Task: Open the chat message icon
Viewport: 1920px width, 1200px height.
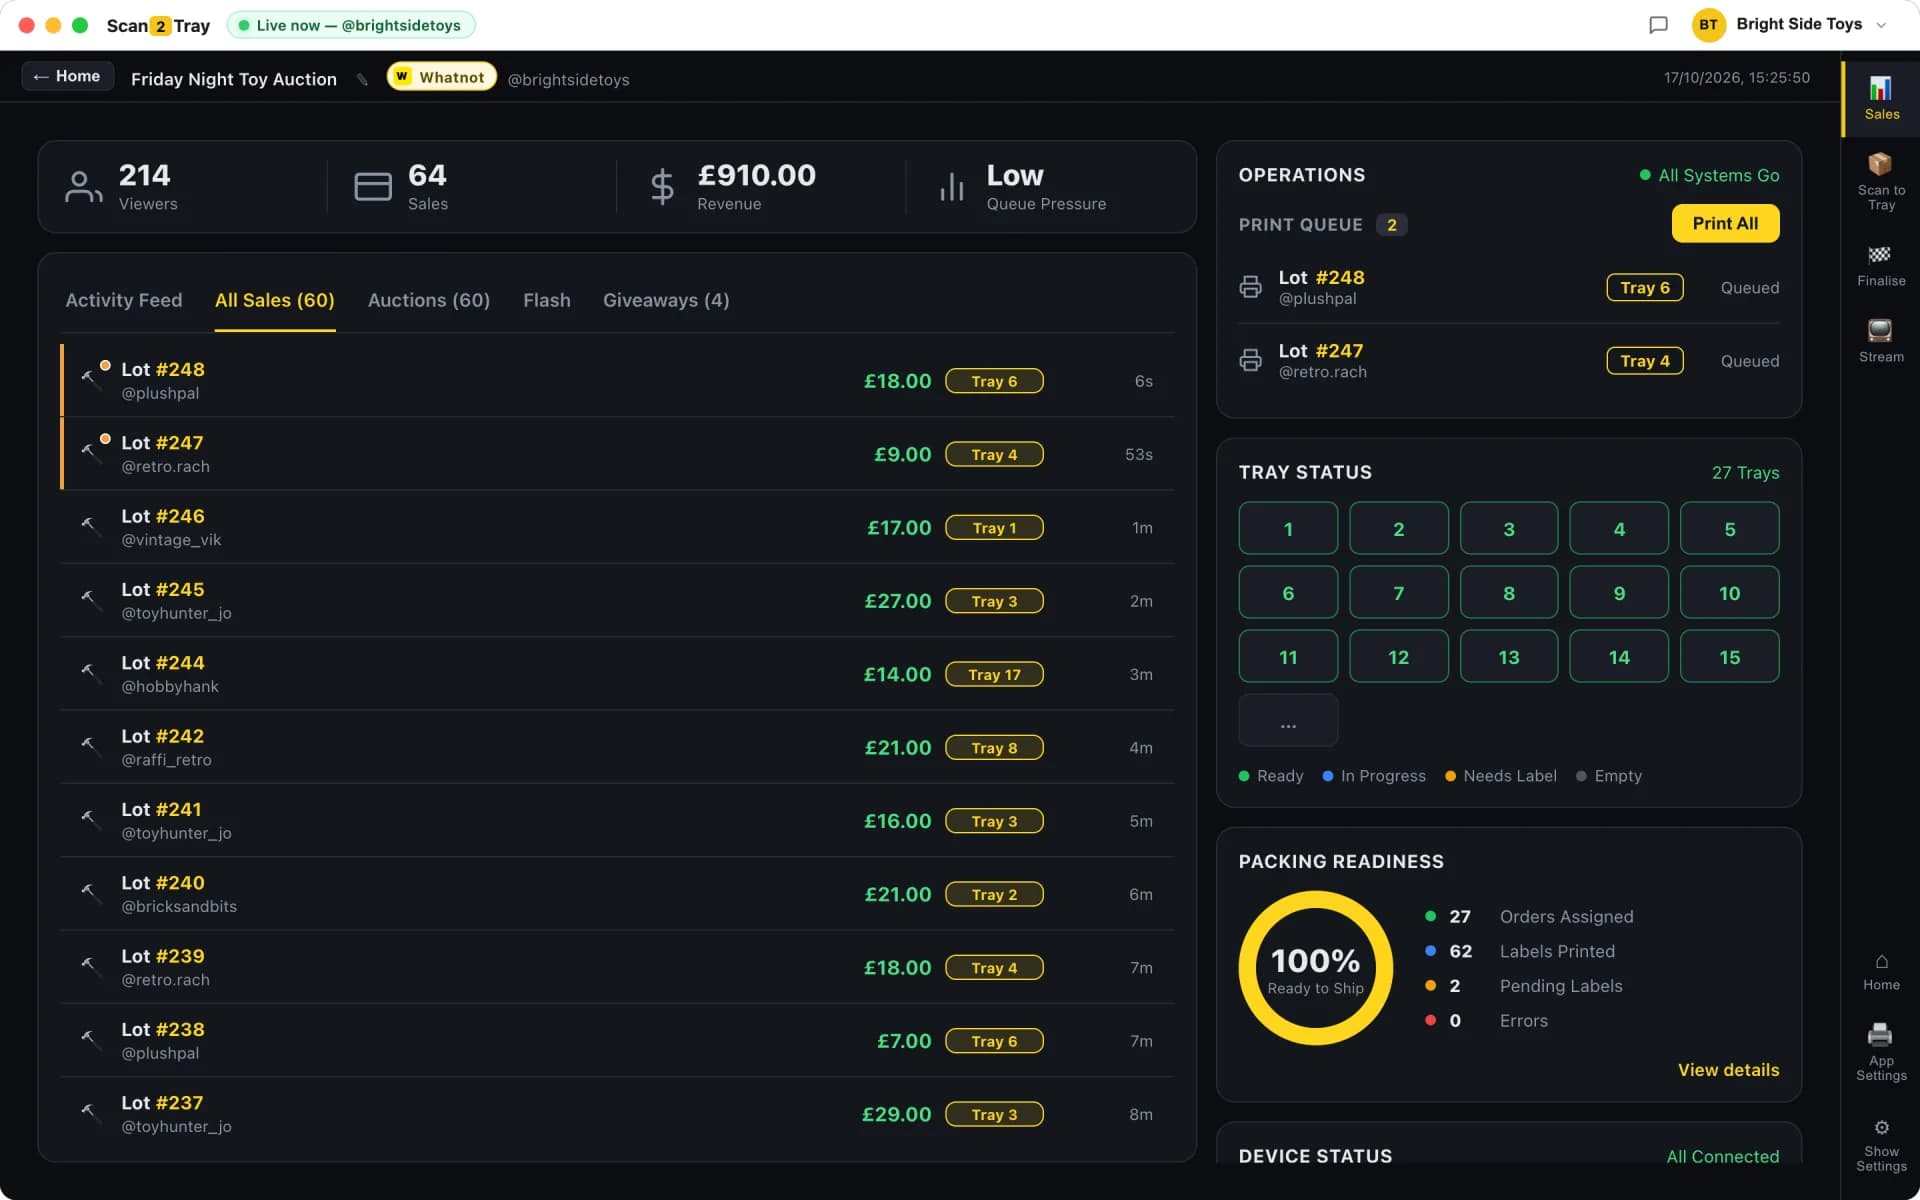Action: tap(1658, 25)
